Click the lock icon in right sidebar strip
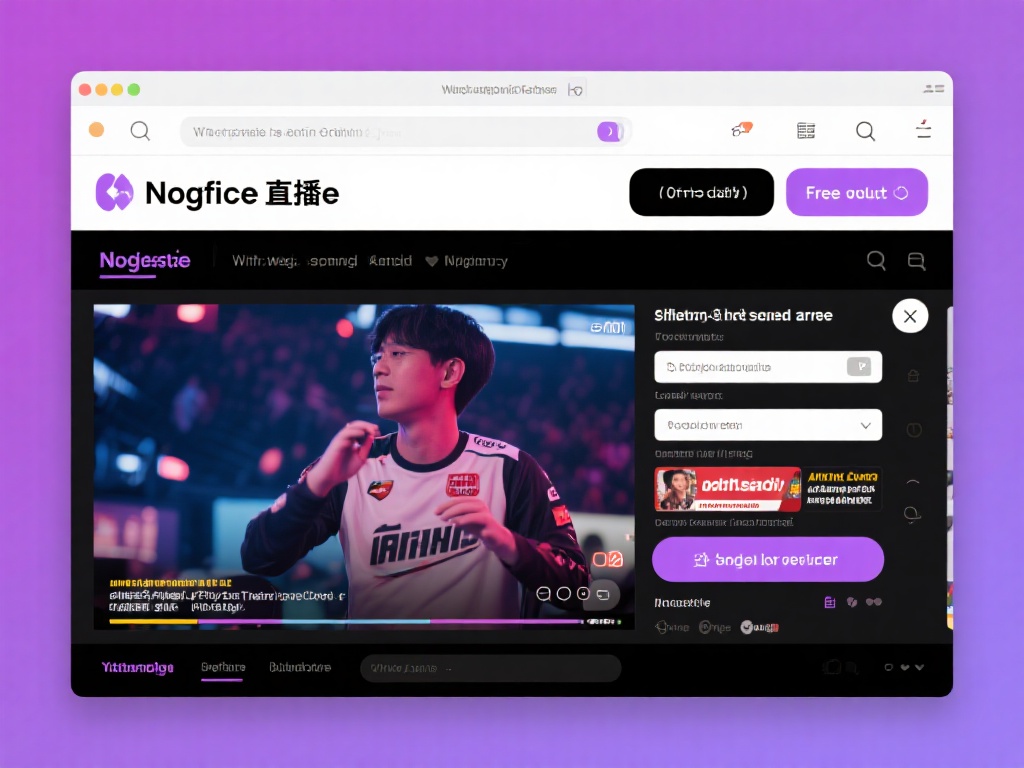 (912, 376)
